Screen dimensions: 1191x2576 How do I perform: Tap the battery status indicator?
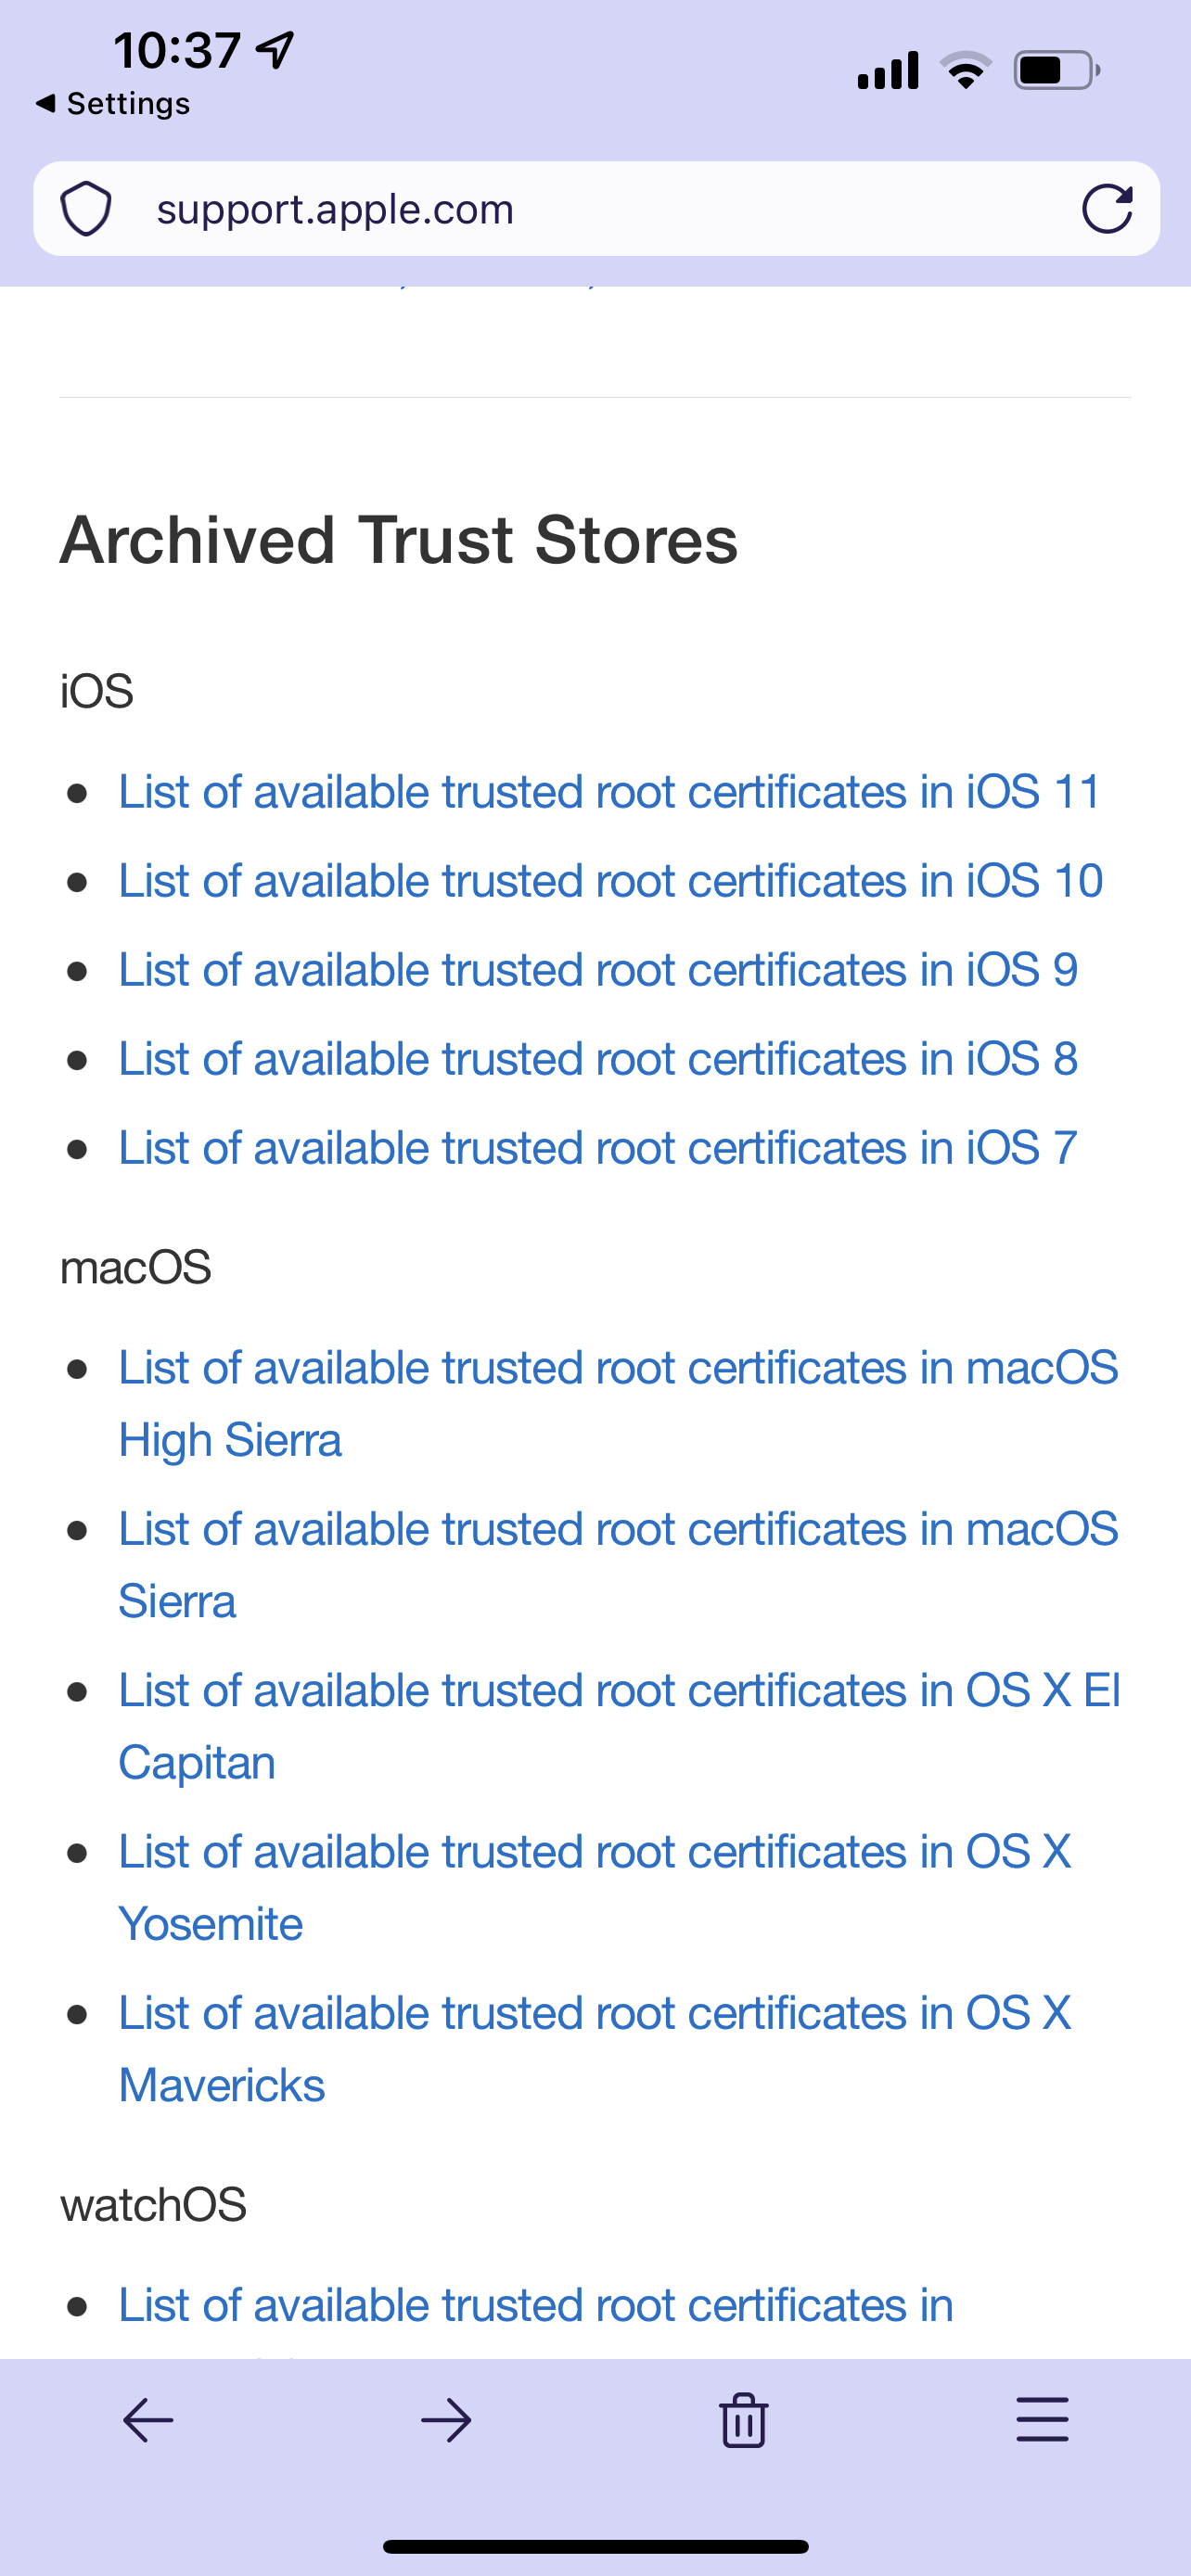pyautogui.click(x=1057, y=70)
